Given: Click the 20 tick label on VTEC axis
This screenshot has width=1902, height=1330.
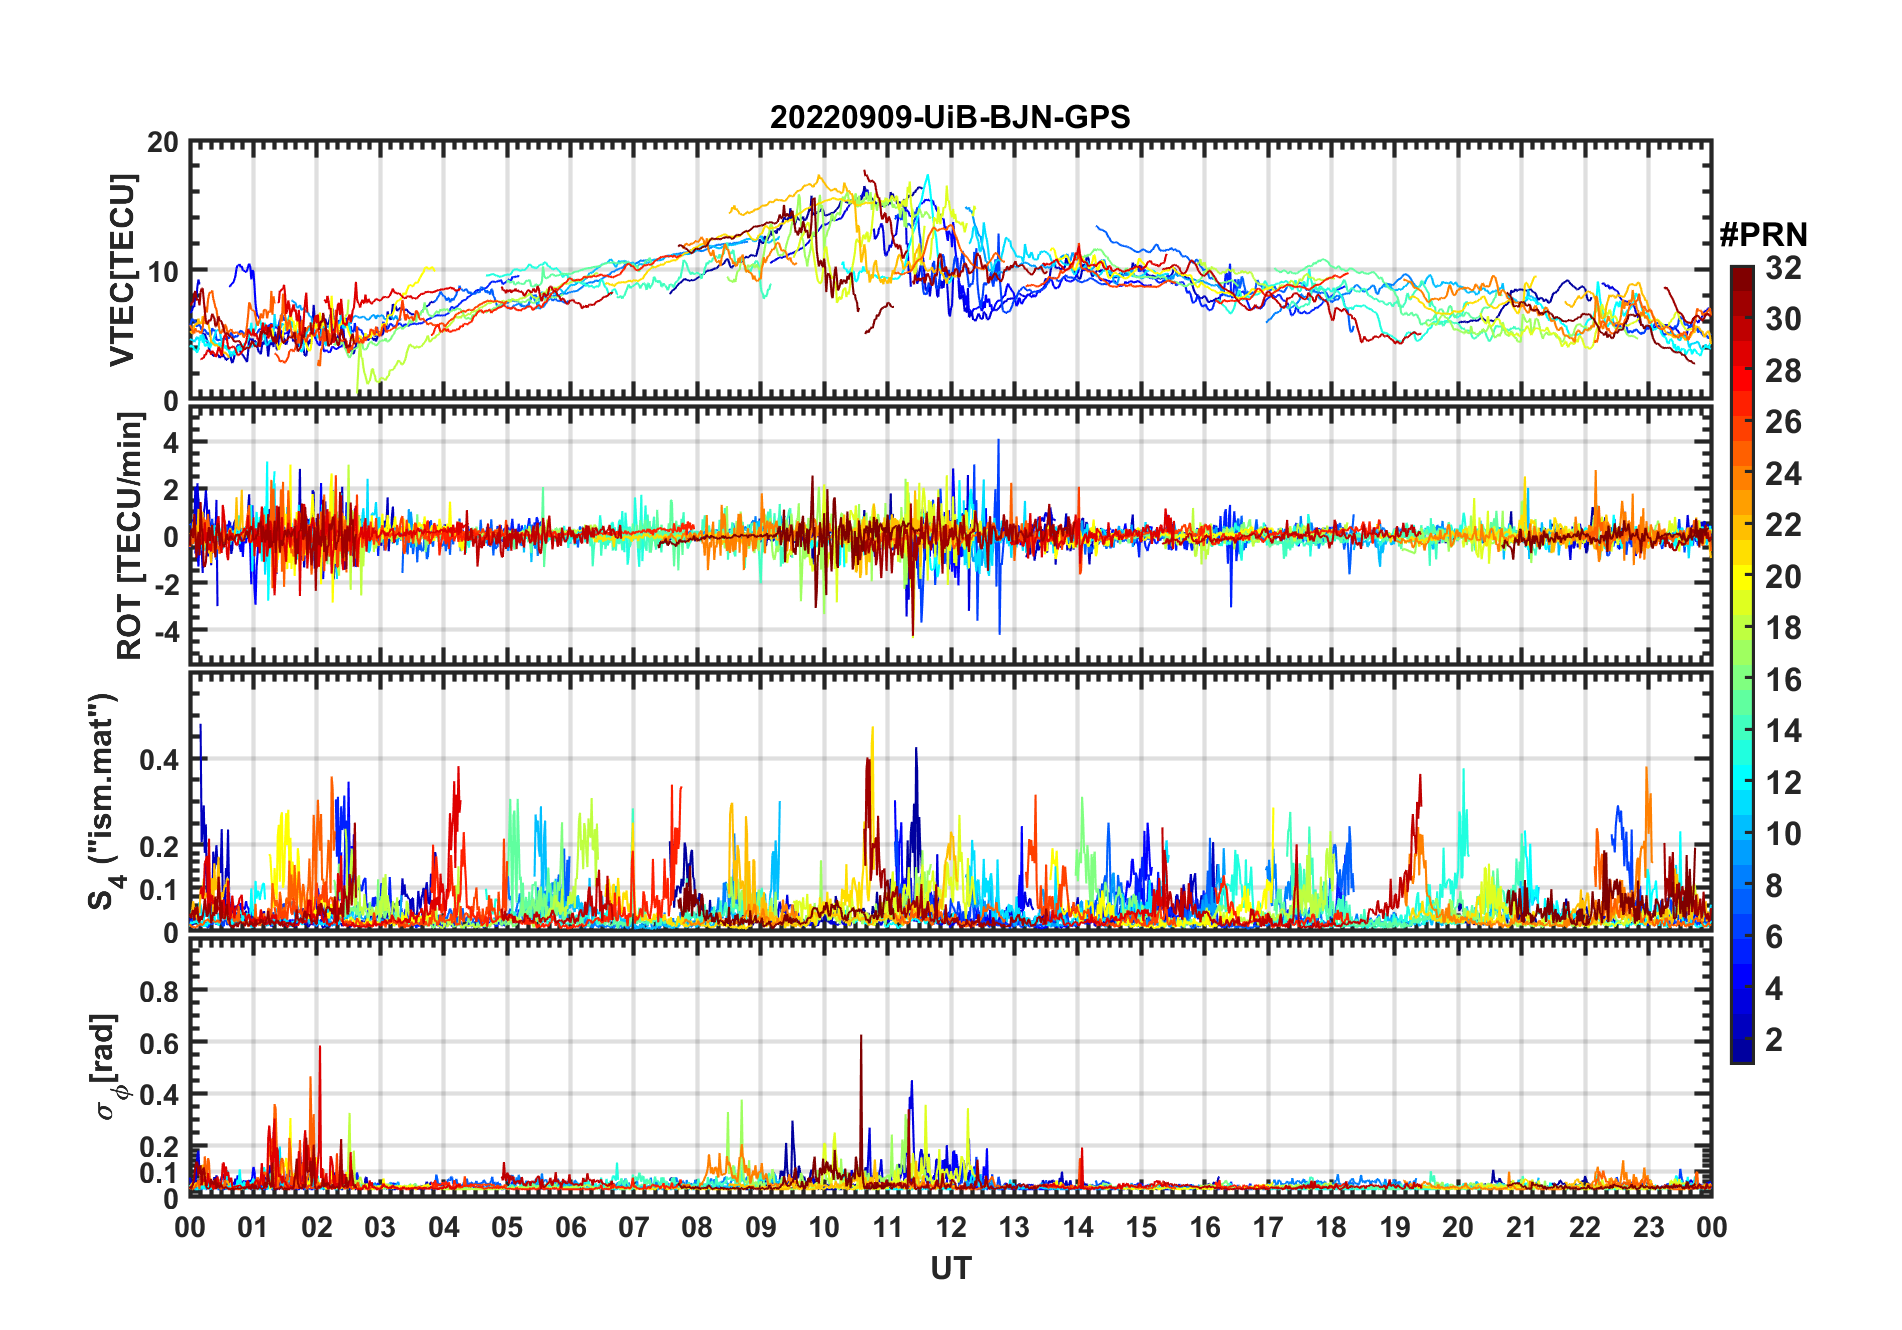Looking at the screenshot, I should [163, 143].
